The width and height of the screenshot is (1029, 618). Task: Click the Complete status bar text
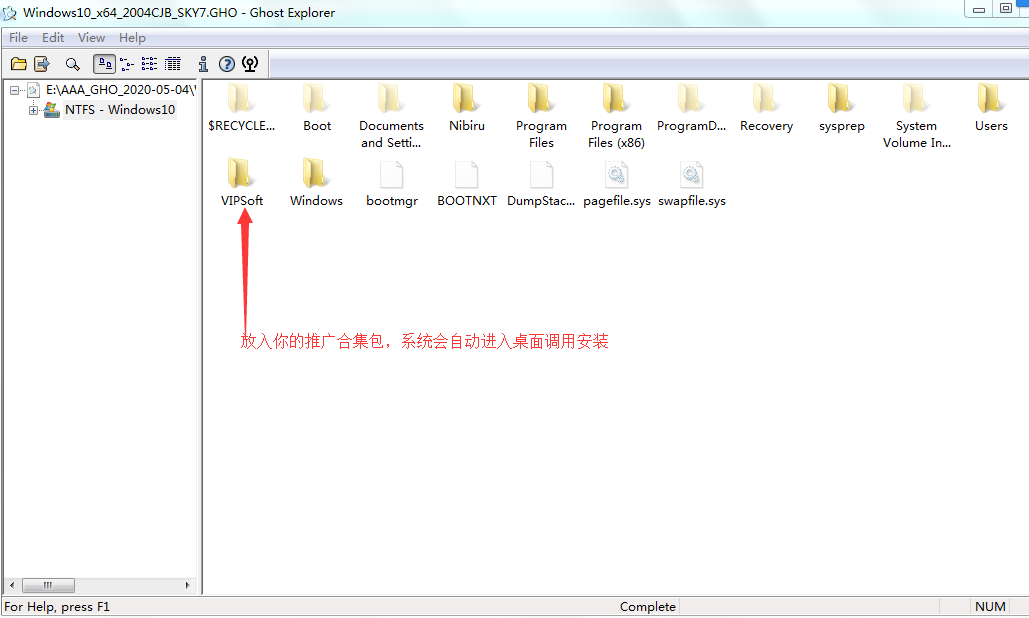pos(648,607)
